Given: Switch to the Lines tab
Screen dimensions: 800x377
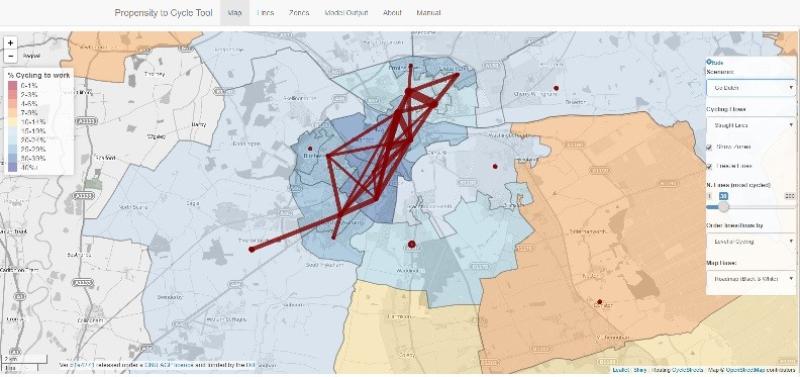Looking at the screenshot, I should coord(265,13).
